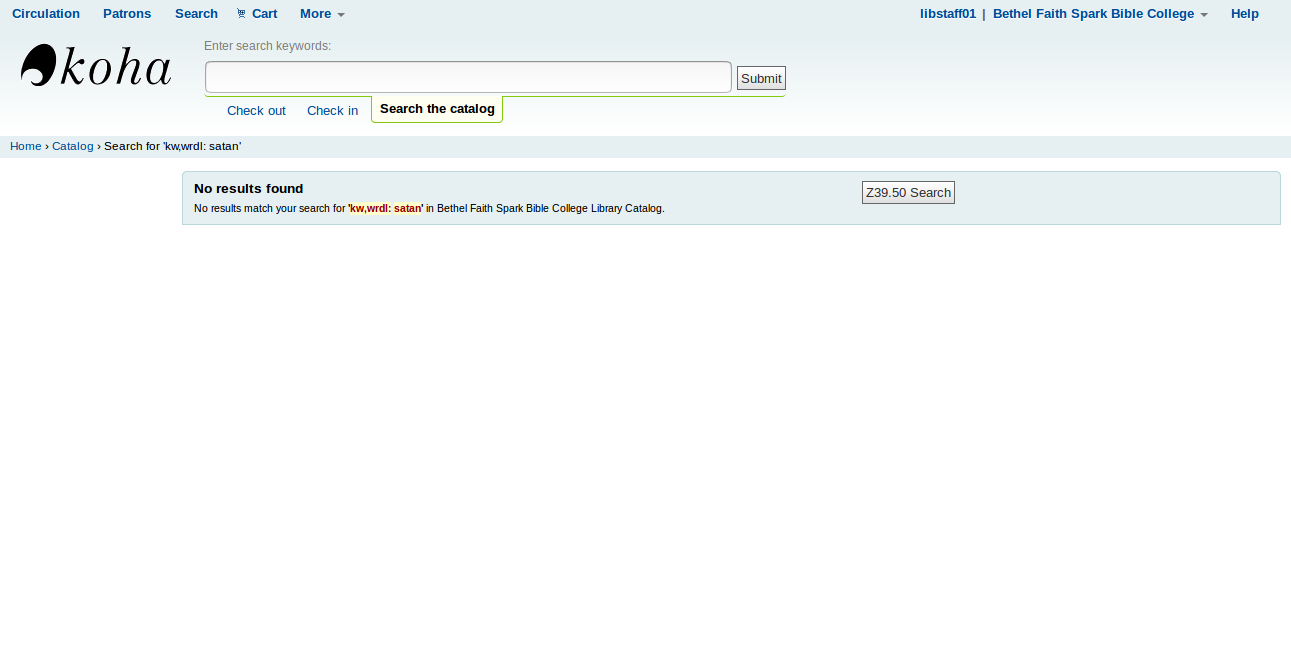The height and width of the screenshot is (670, 1291).
Task: Click the arrow beside More
Action: [x=341, y=15]
